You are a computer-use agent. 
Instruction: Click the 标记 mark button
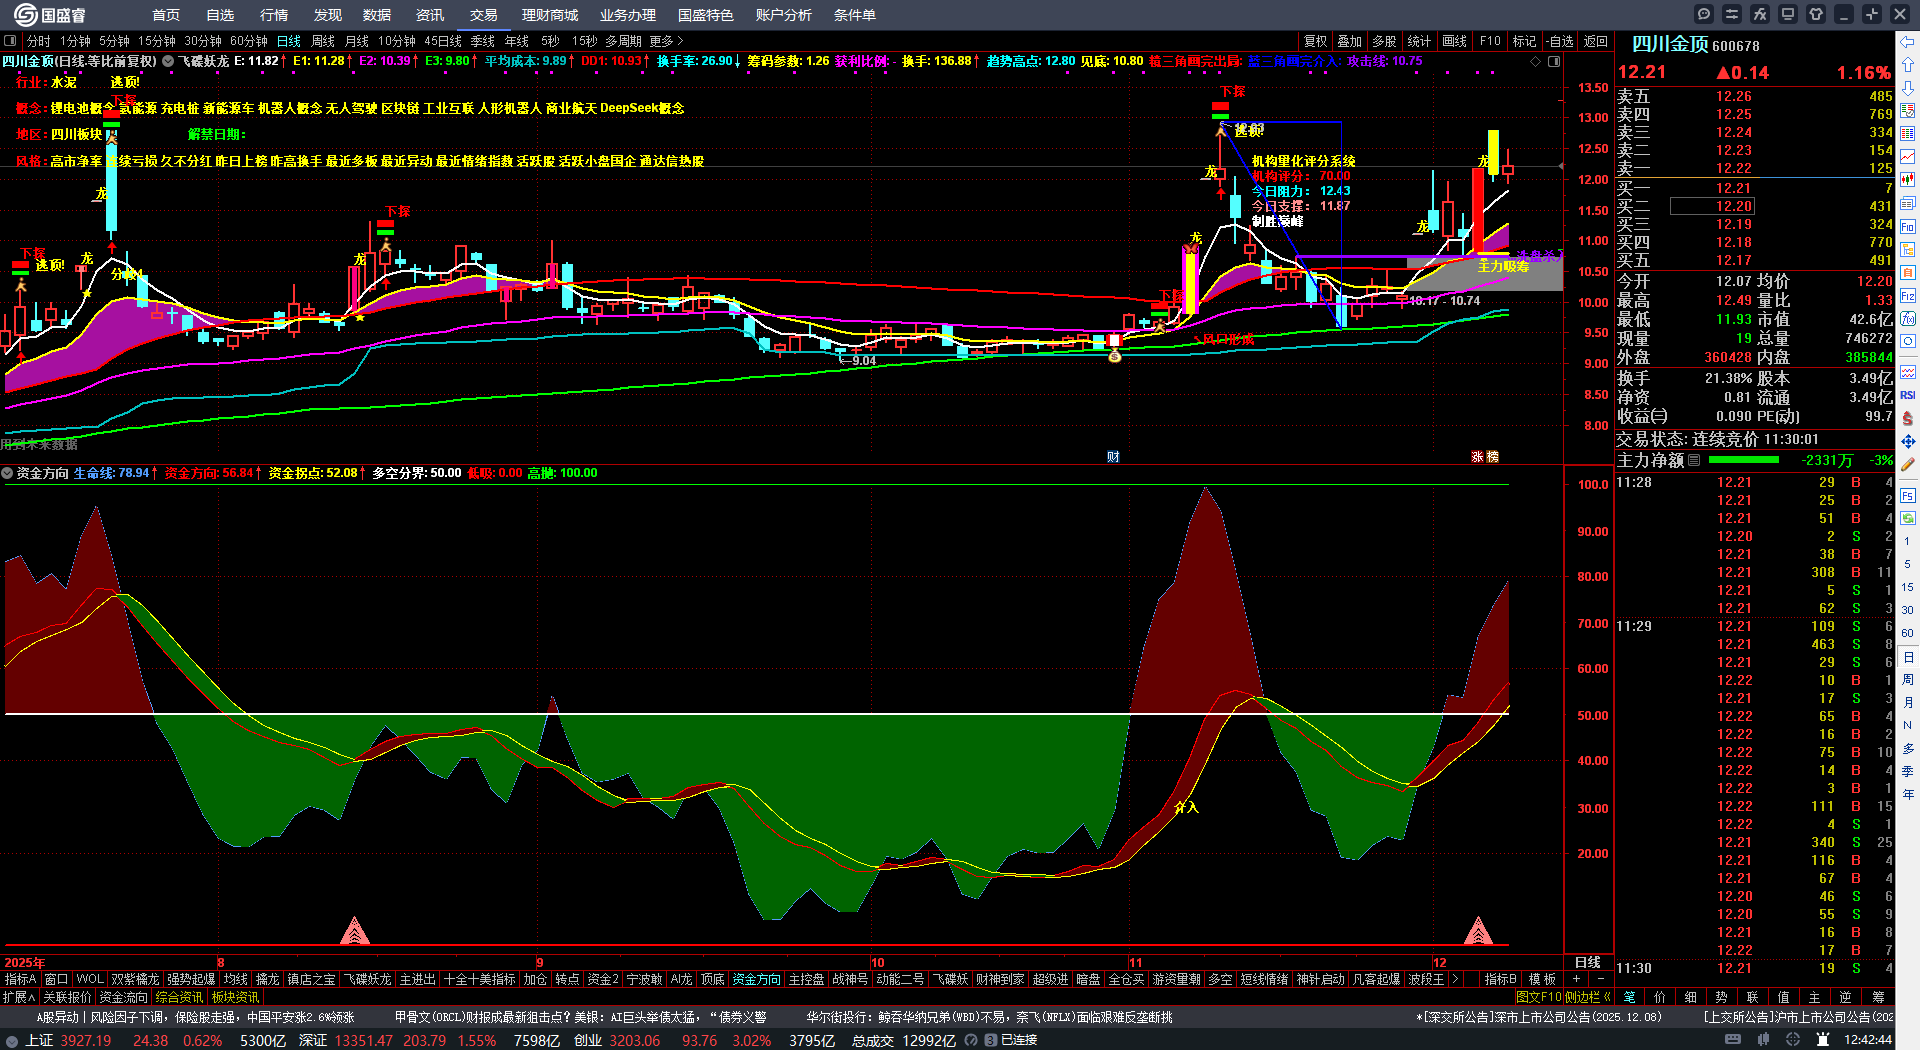1524,41
